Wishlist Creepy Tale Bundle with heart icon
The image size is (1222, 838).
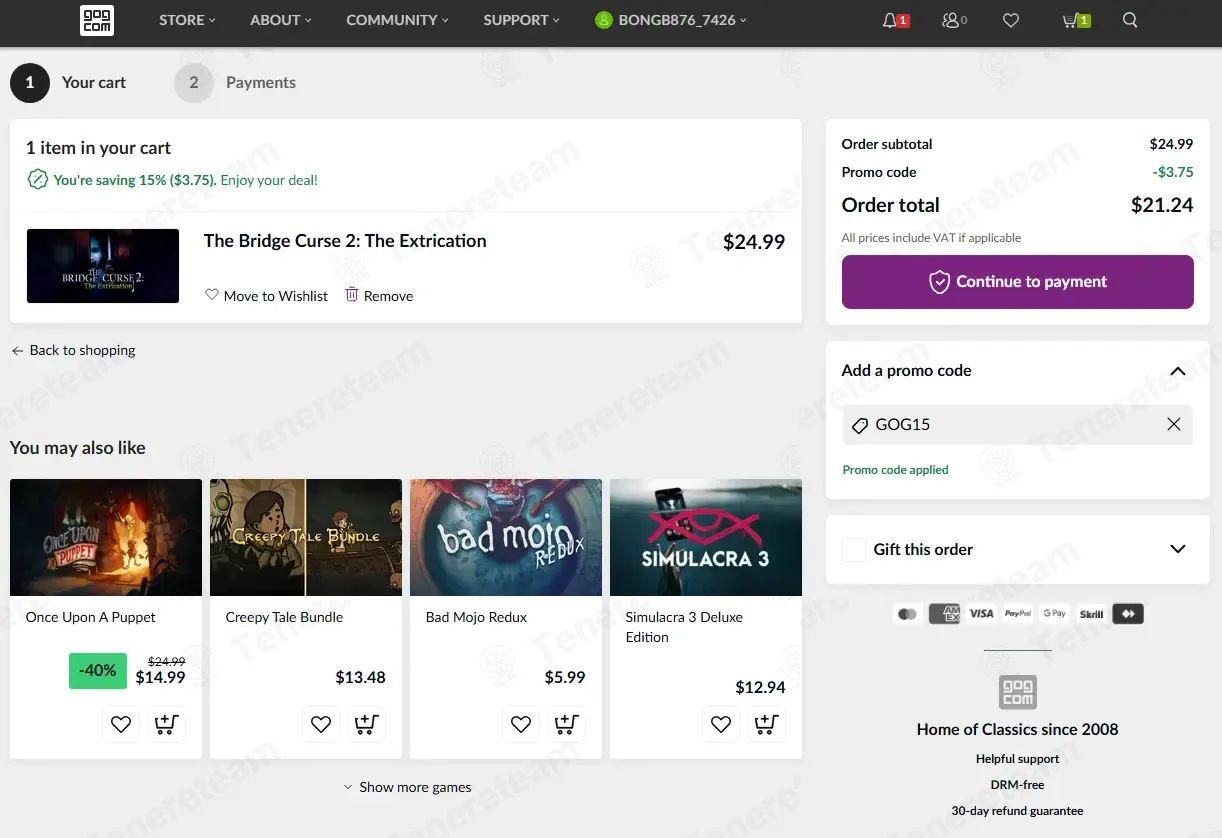pyautogui.click(x=321, y=724)
